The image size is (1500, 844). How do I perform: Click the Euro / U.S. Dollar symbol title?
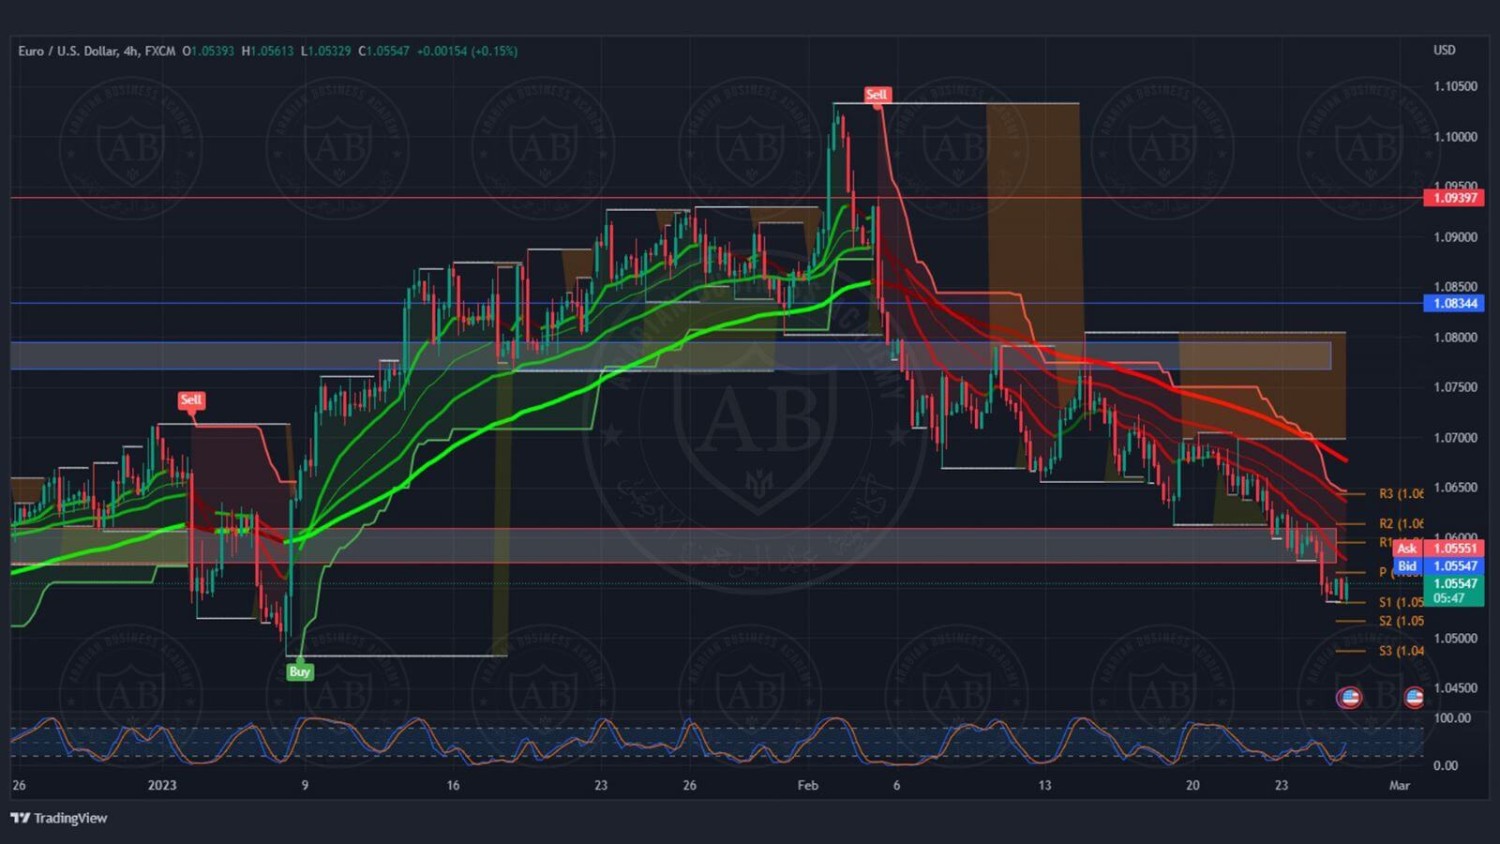pos(97,51)
